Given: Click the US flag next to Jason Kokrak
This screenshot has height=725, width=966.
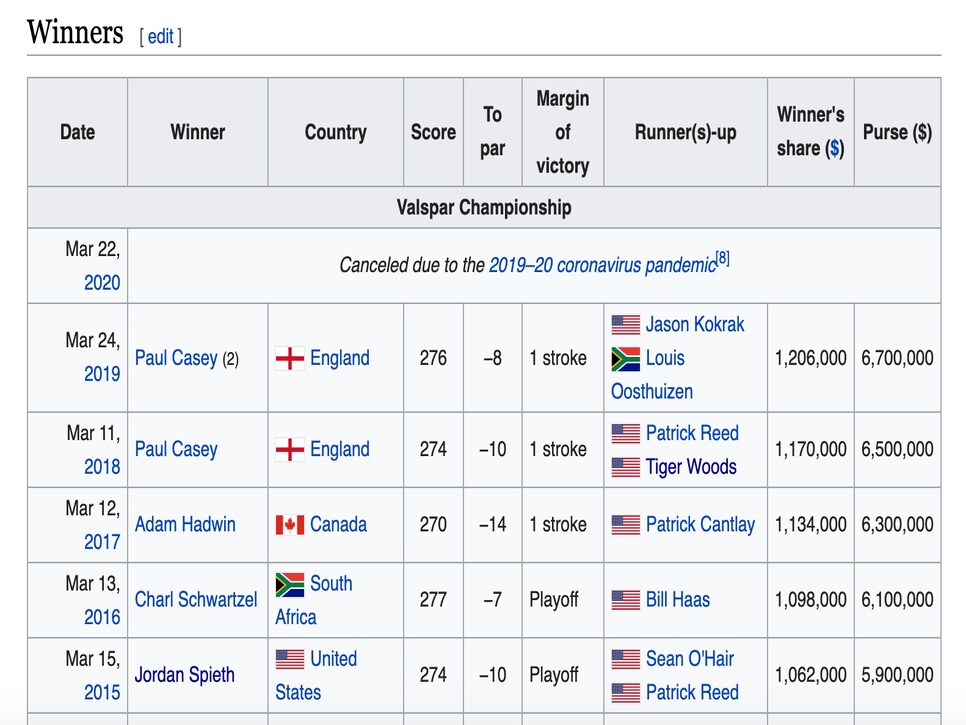Looking at the screenshot, I should pos(625,325).
